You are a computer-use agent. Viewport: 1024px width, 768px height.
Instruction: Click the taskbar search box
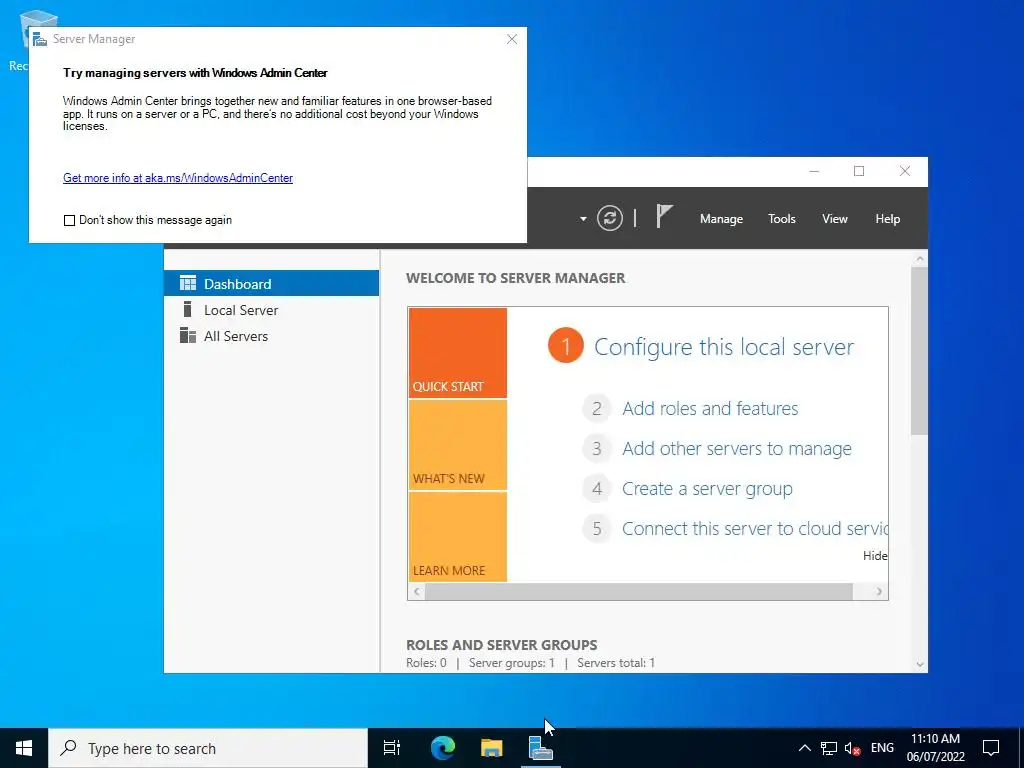(x=208, y=748)
